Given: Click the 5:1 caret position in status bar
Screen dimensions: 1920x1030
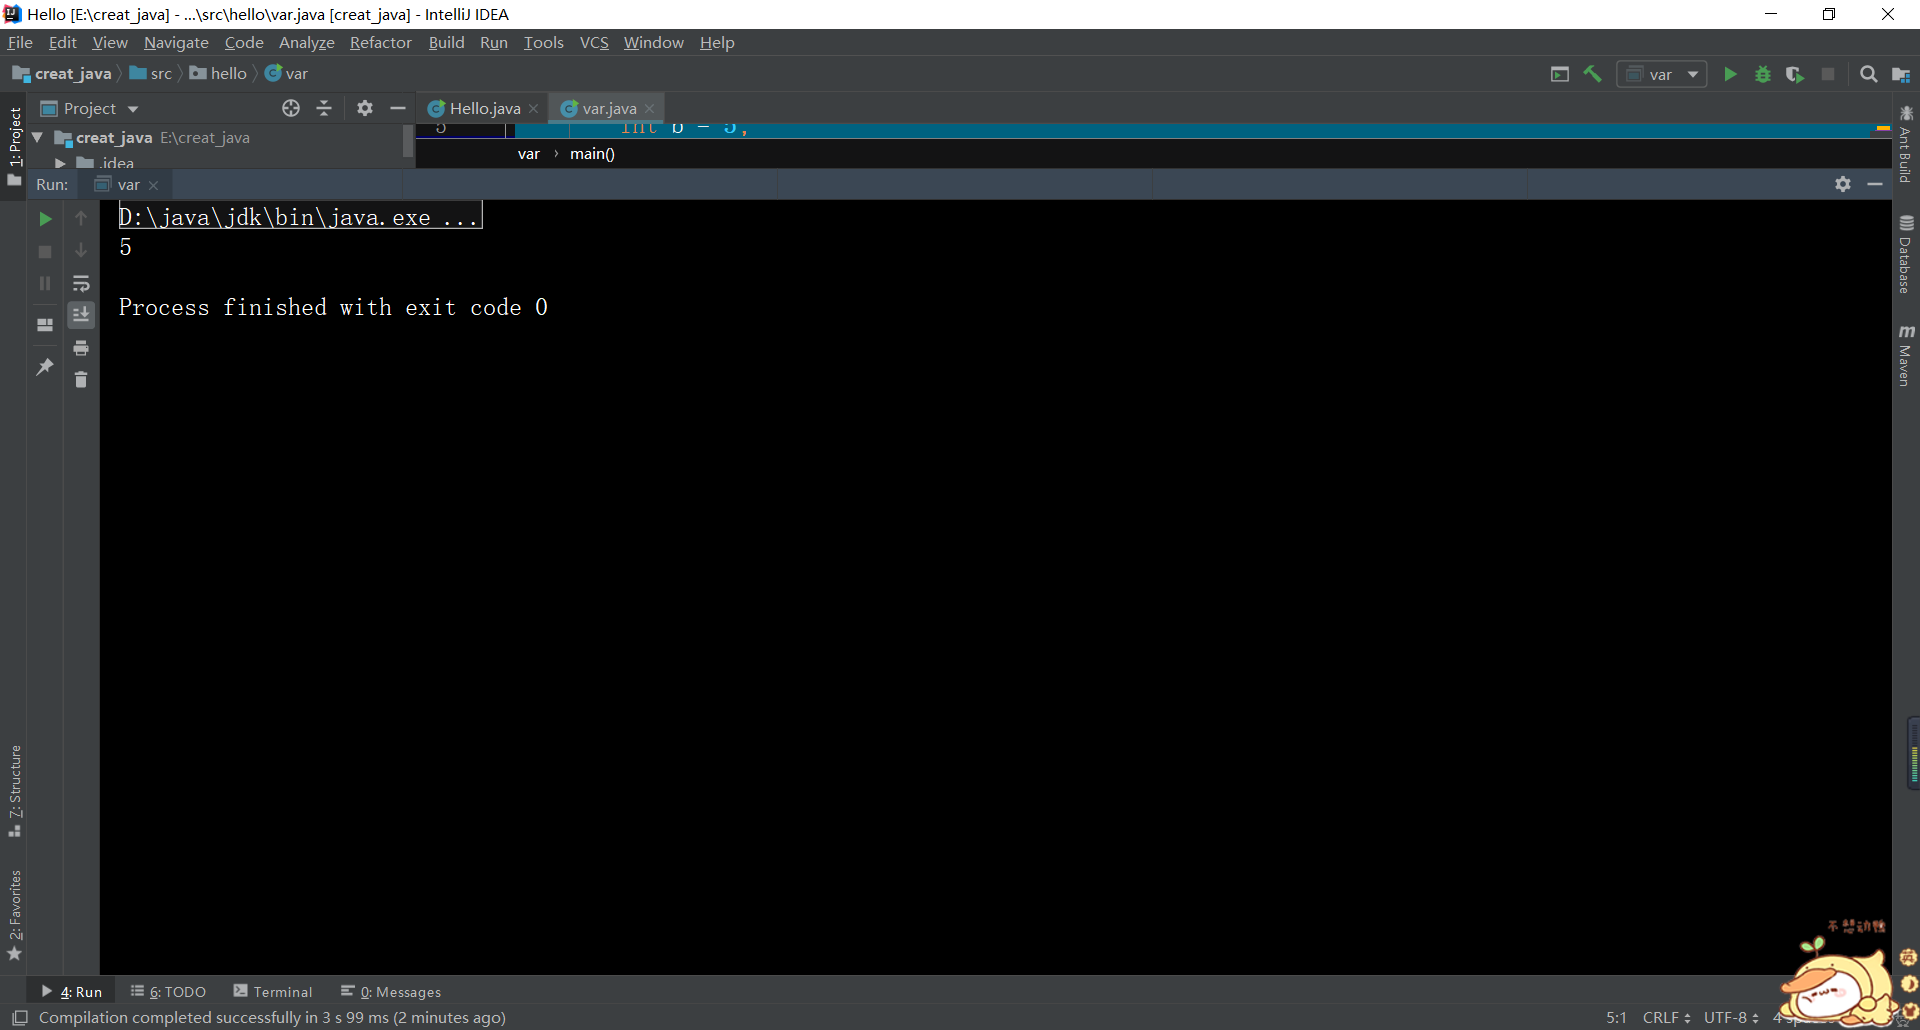Looking at the screenshot, I should 1616,1017.
